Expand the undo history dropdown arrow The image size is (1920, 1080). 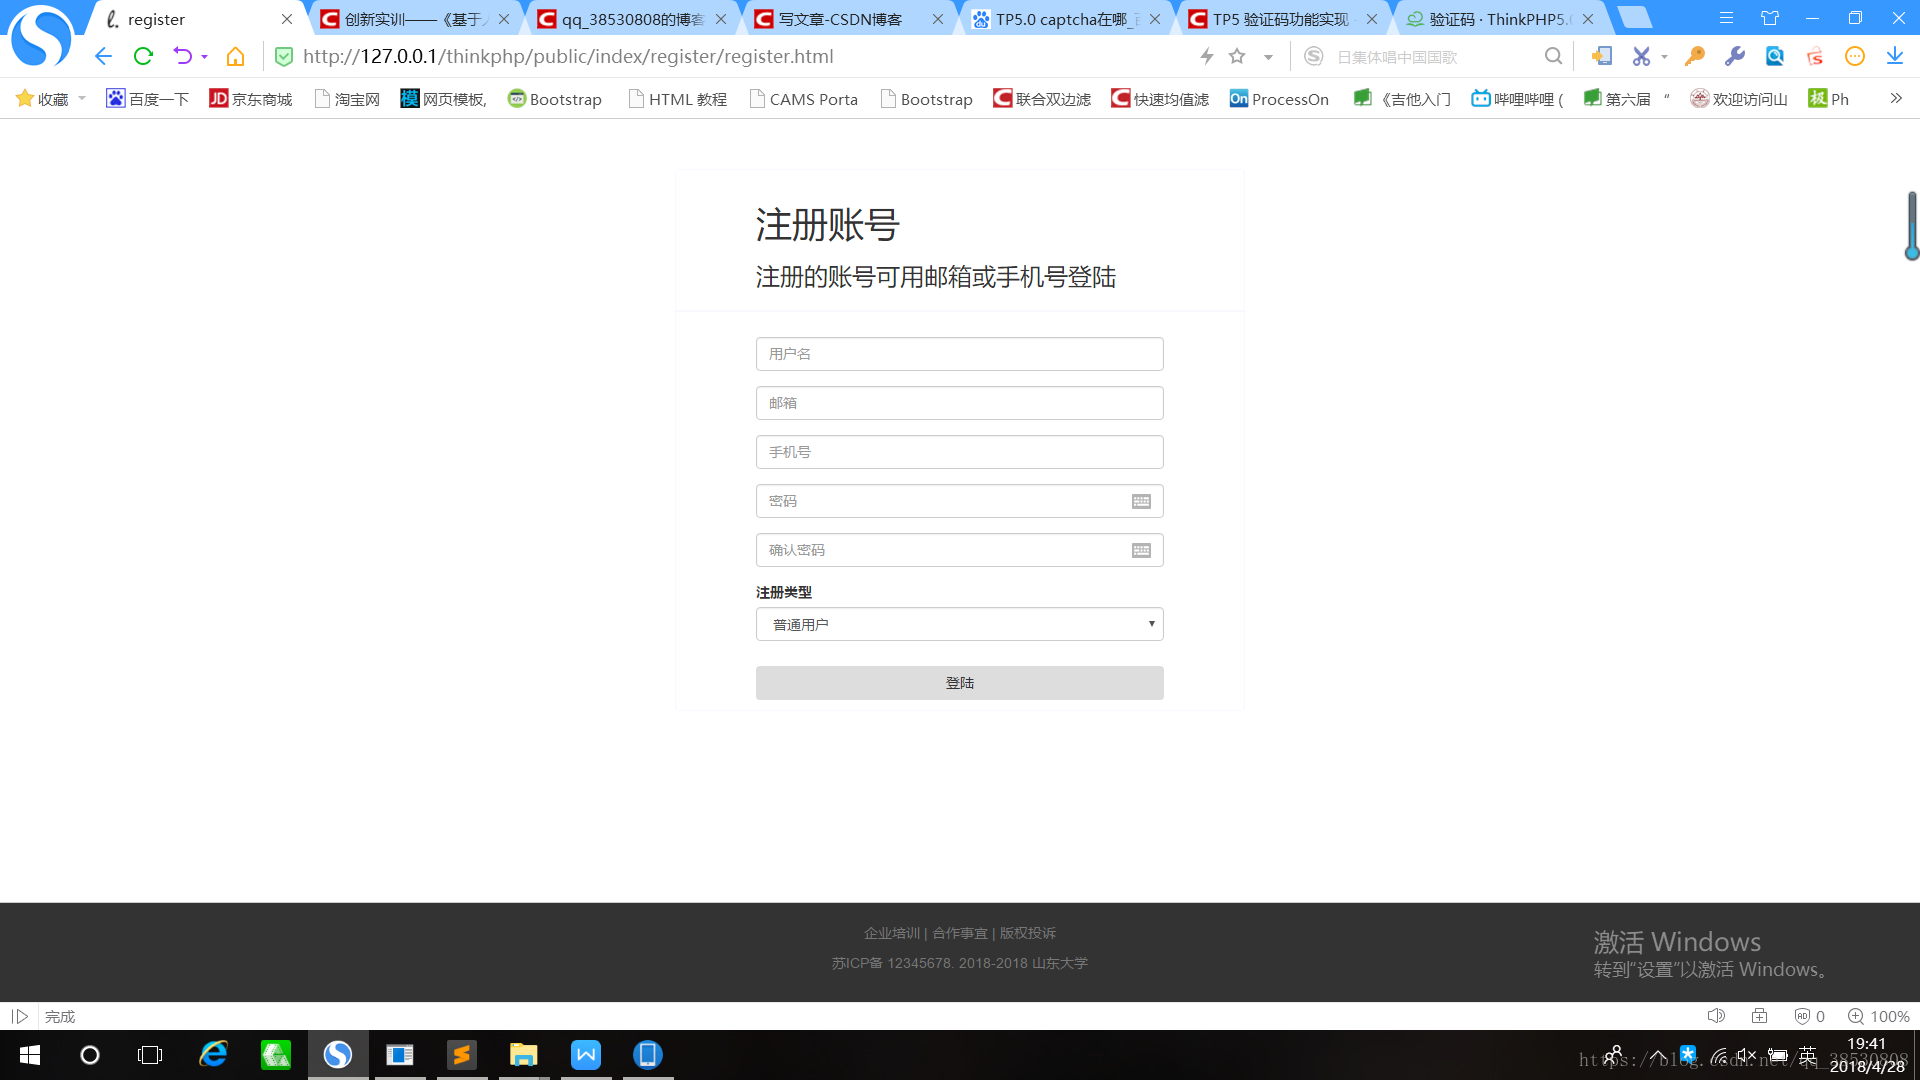click(x=204, y=57)
